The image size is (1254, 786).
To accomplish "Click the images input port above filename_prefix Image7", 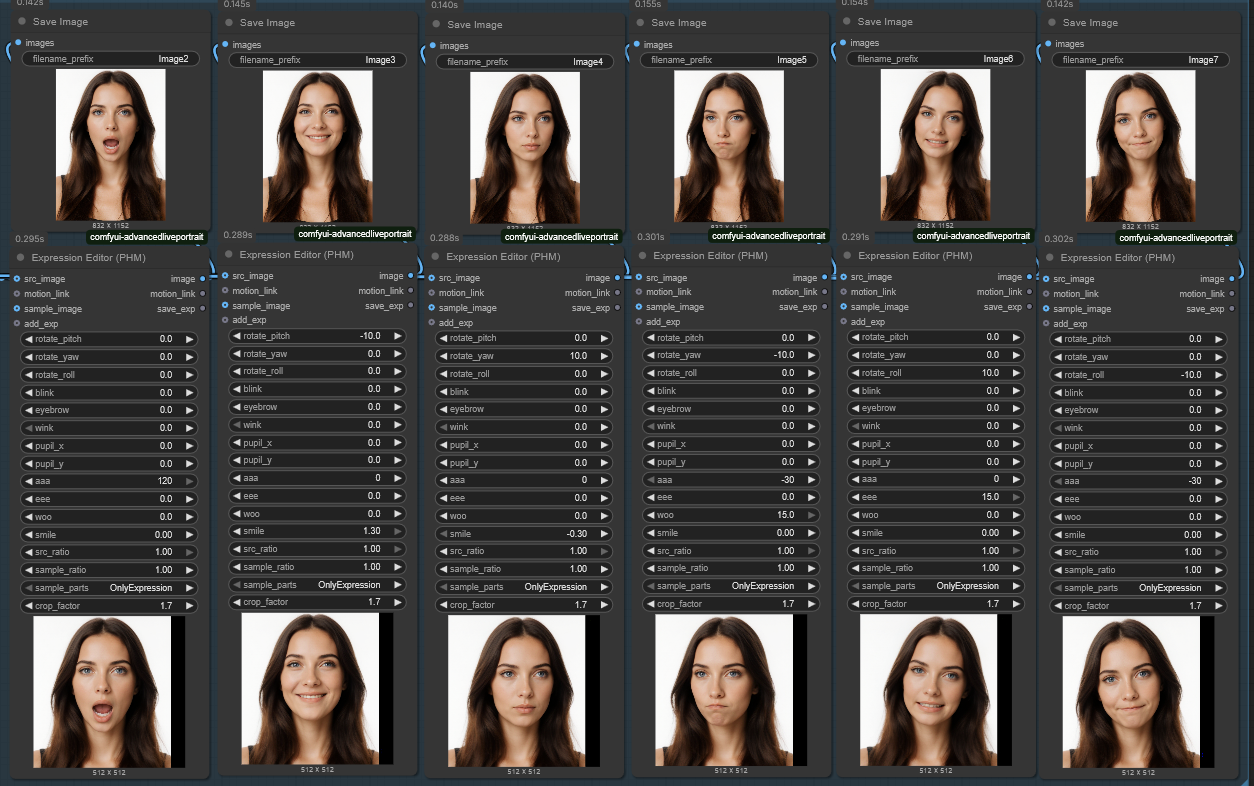I will tap(1049, 43).
